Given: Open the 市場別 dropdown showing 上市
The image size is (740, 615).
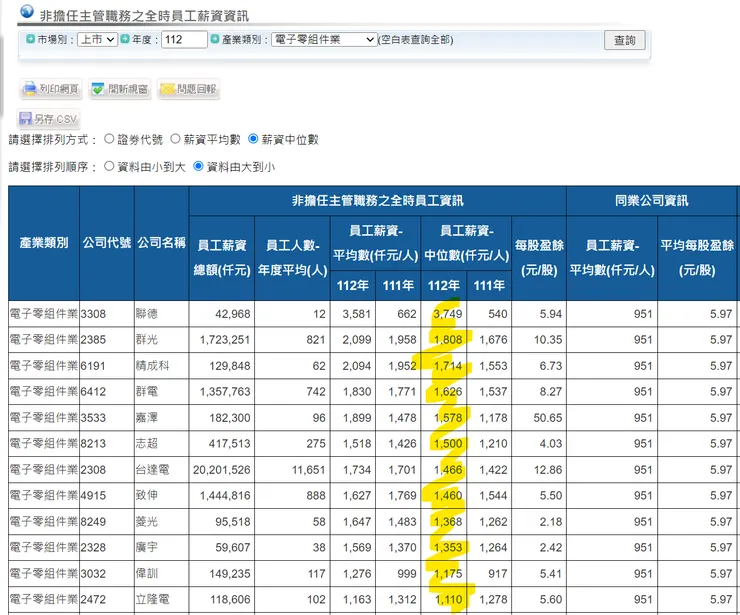Looking at the screenshot, I should (x=97, y=40).
